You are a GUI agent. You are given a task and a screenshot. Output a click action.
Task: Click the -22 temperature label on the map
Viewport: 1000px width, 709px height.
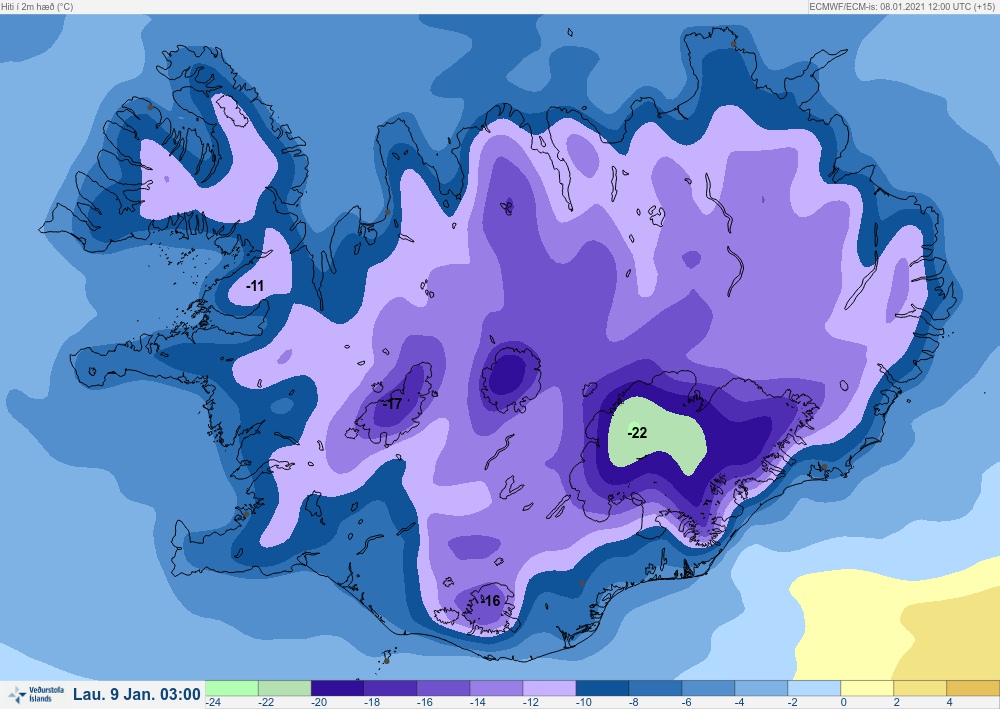pyautogui.click(x=637, y=433)
